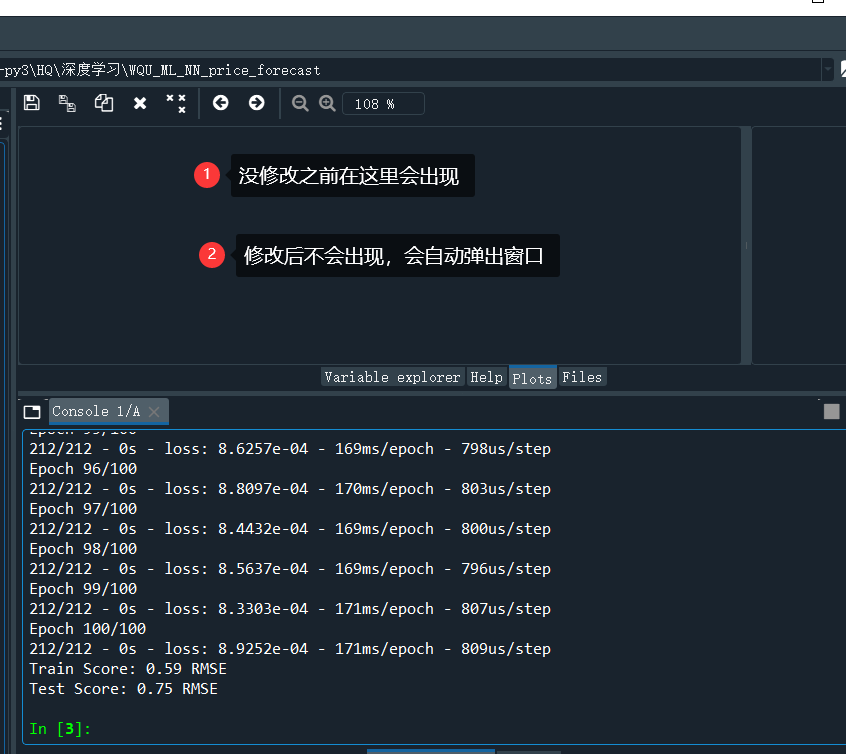The width and height of the screenshot is (846, 754).
Task: Click the 108 % zoom level field
Action: pos(383,103)
